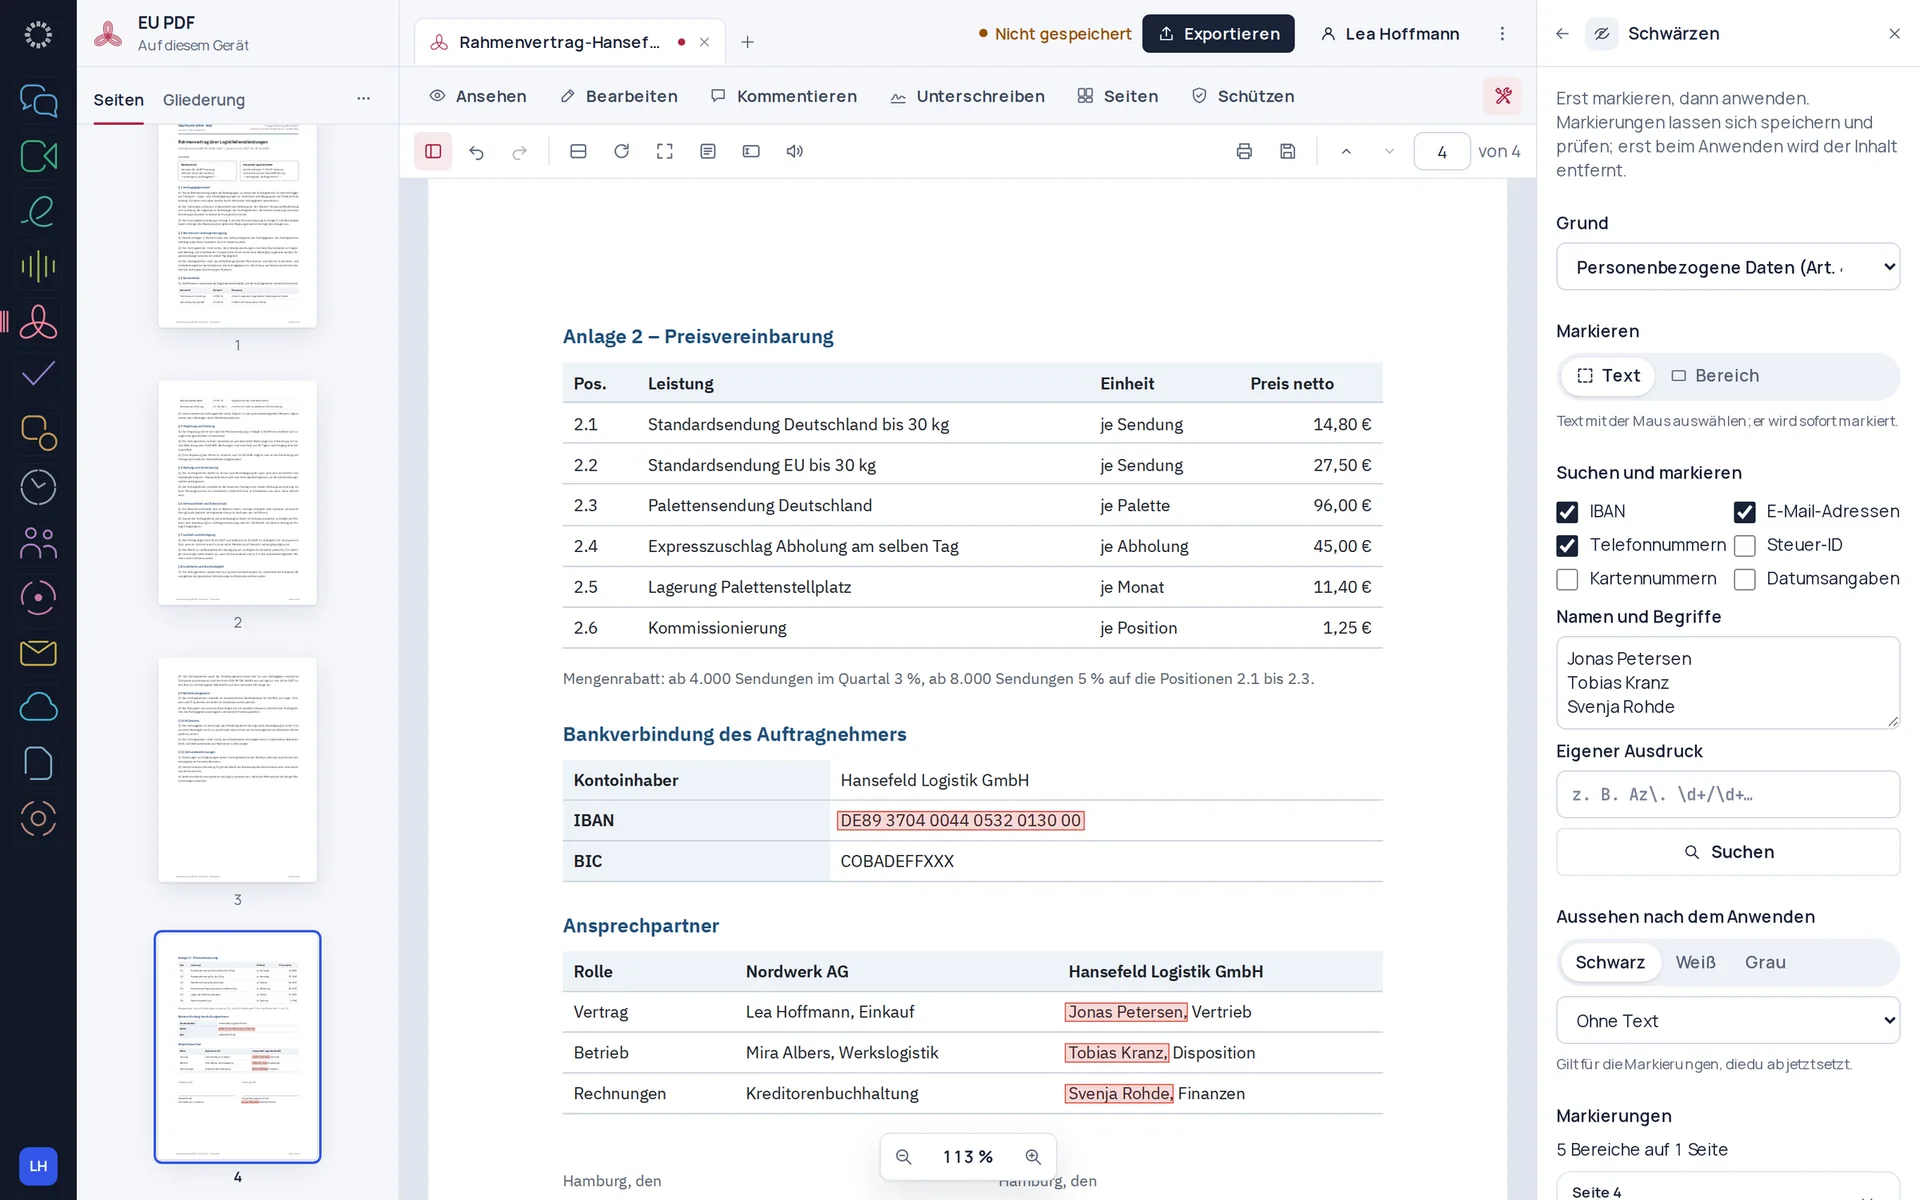The width and height of the screenshot is (1920, 1200).
Task: Save the document with disk icon
Action: tap(1287, 151)
